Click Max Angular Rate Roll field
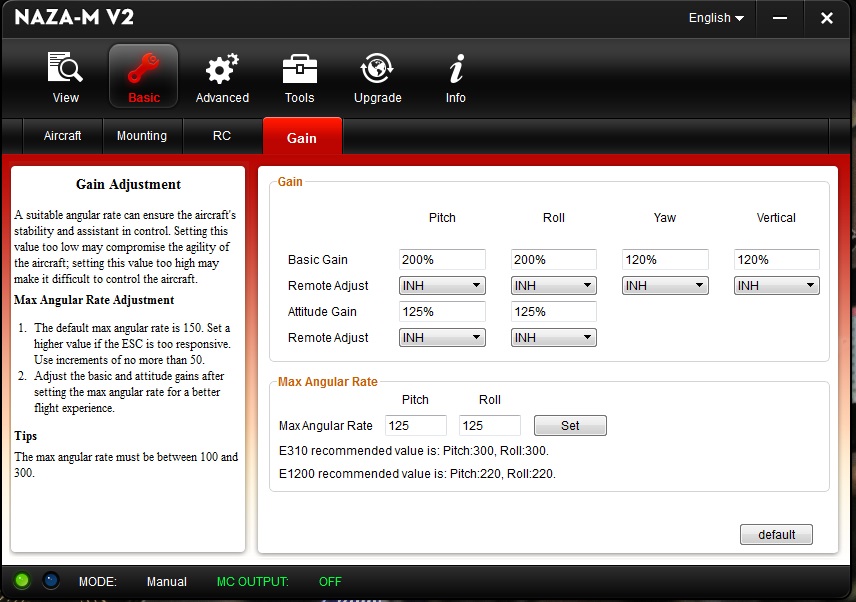This screenshot has width=856, height=602. (x=490, y=425)
